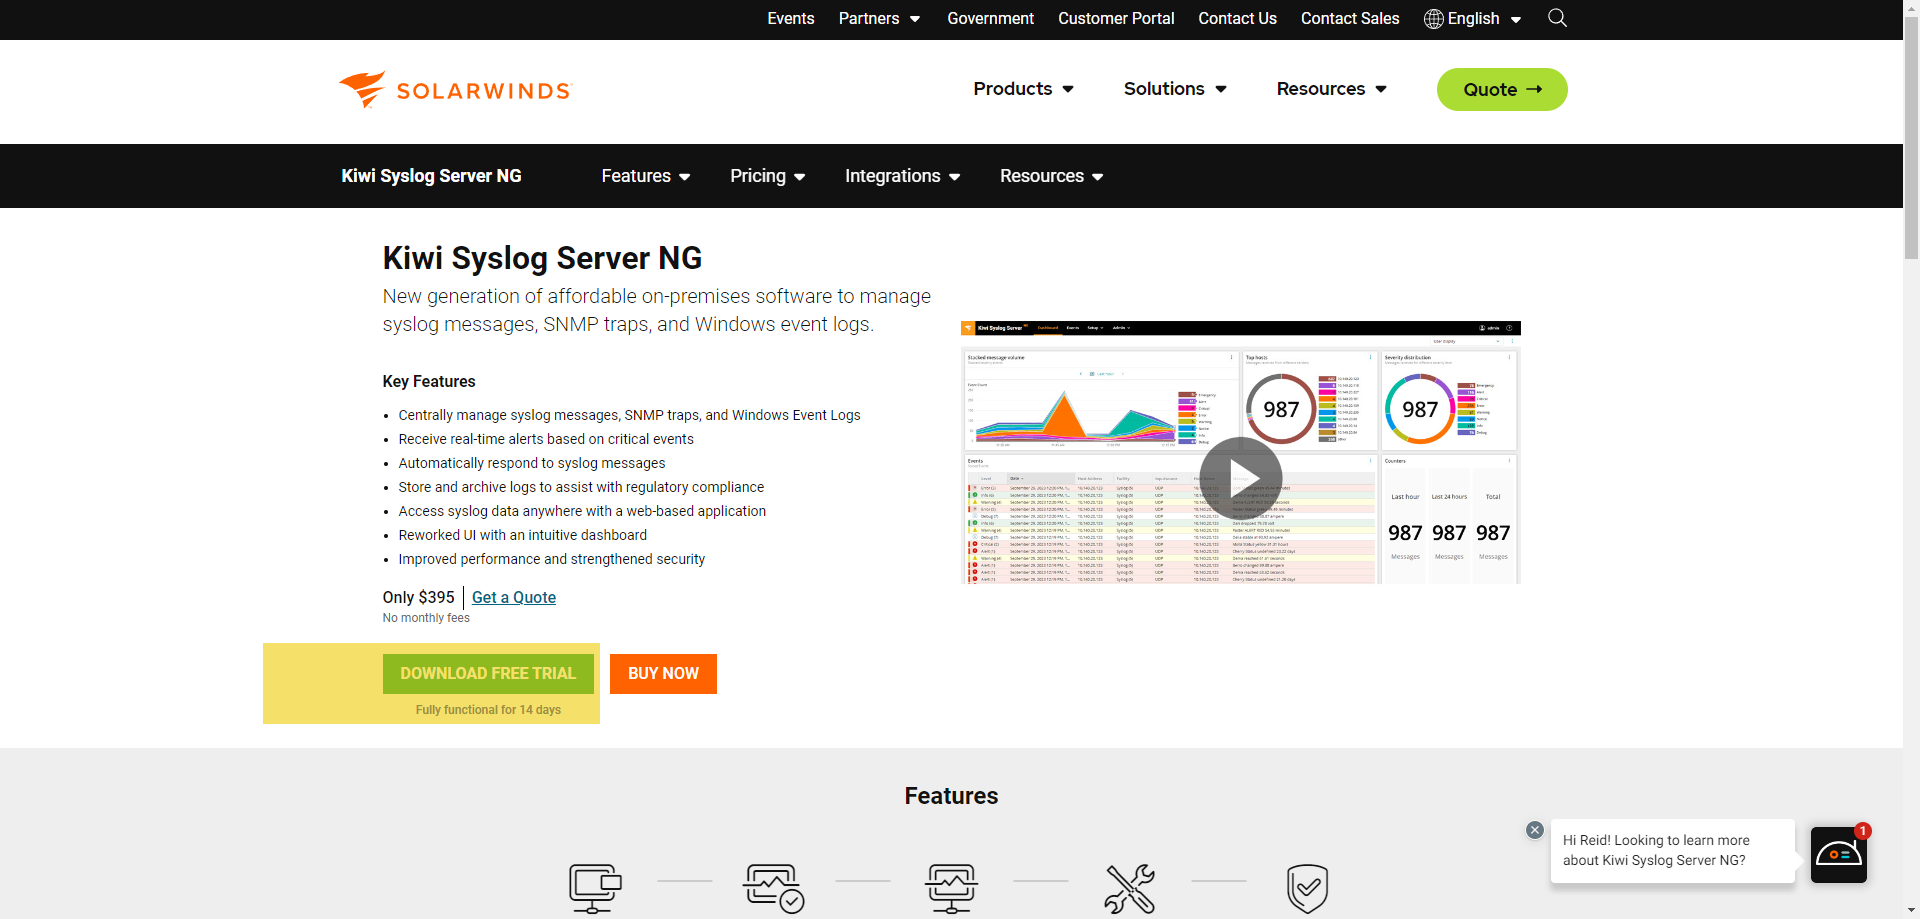Click the "Kiwi Syslog Server NG" page heading
The image size is (1920, 919).
click(x=542, y=258)
